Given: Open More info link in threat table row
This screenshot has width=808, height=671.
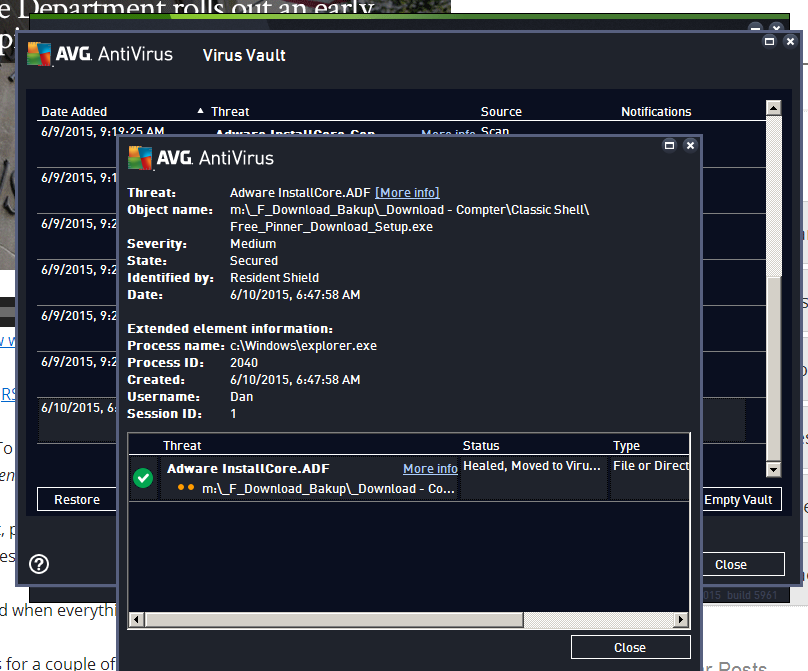Looking at the screenshot, I should [430, 469].
